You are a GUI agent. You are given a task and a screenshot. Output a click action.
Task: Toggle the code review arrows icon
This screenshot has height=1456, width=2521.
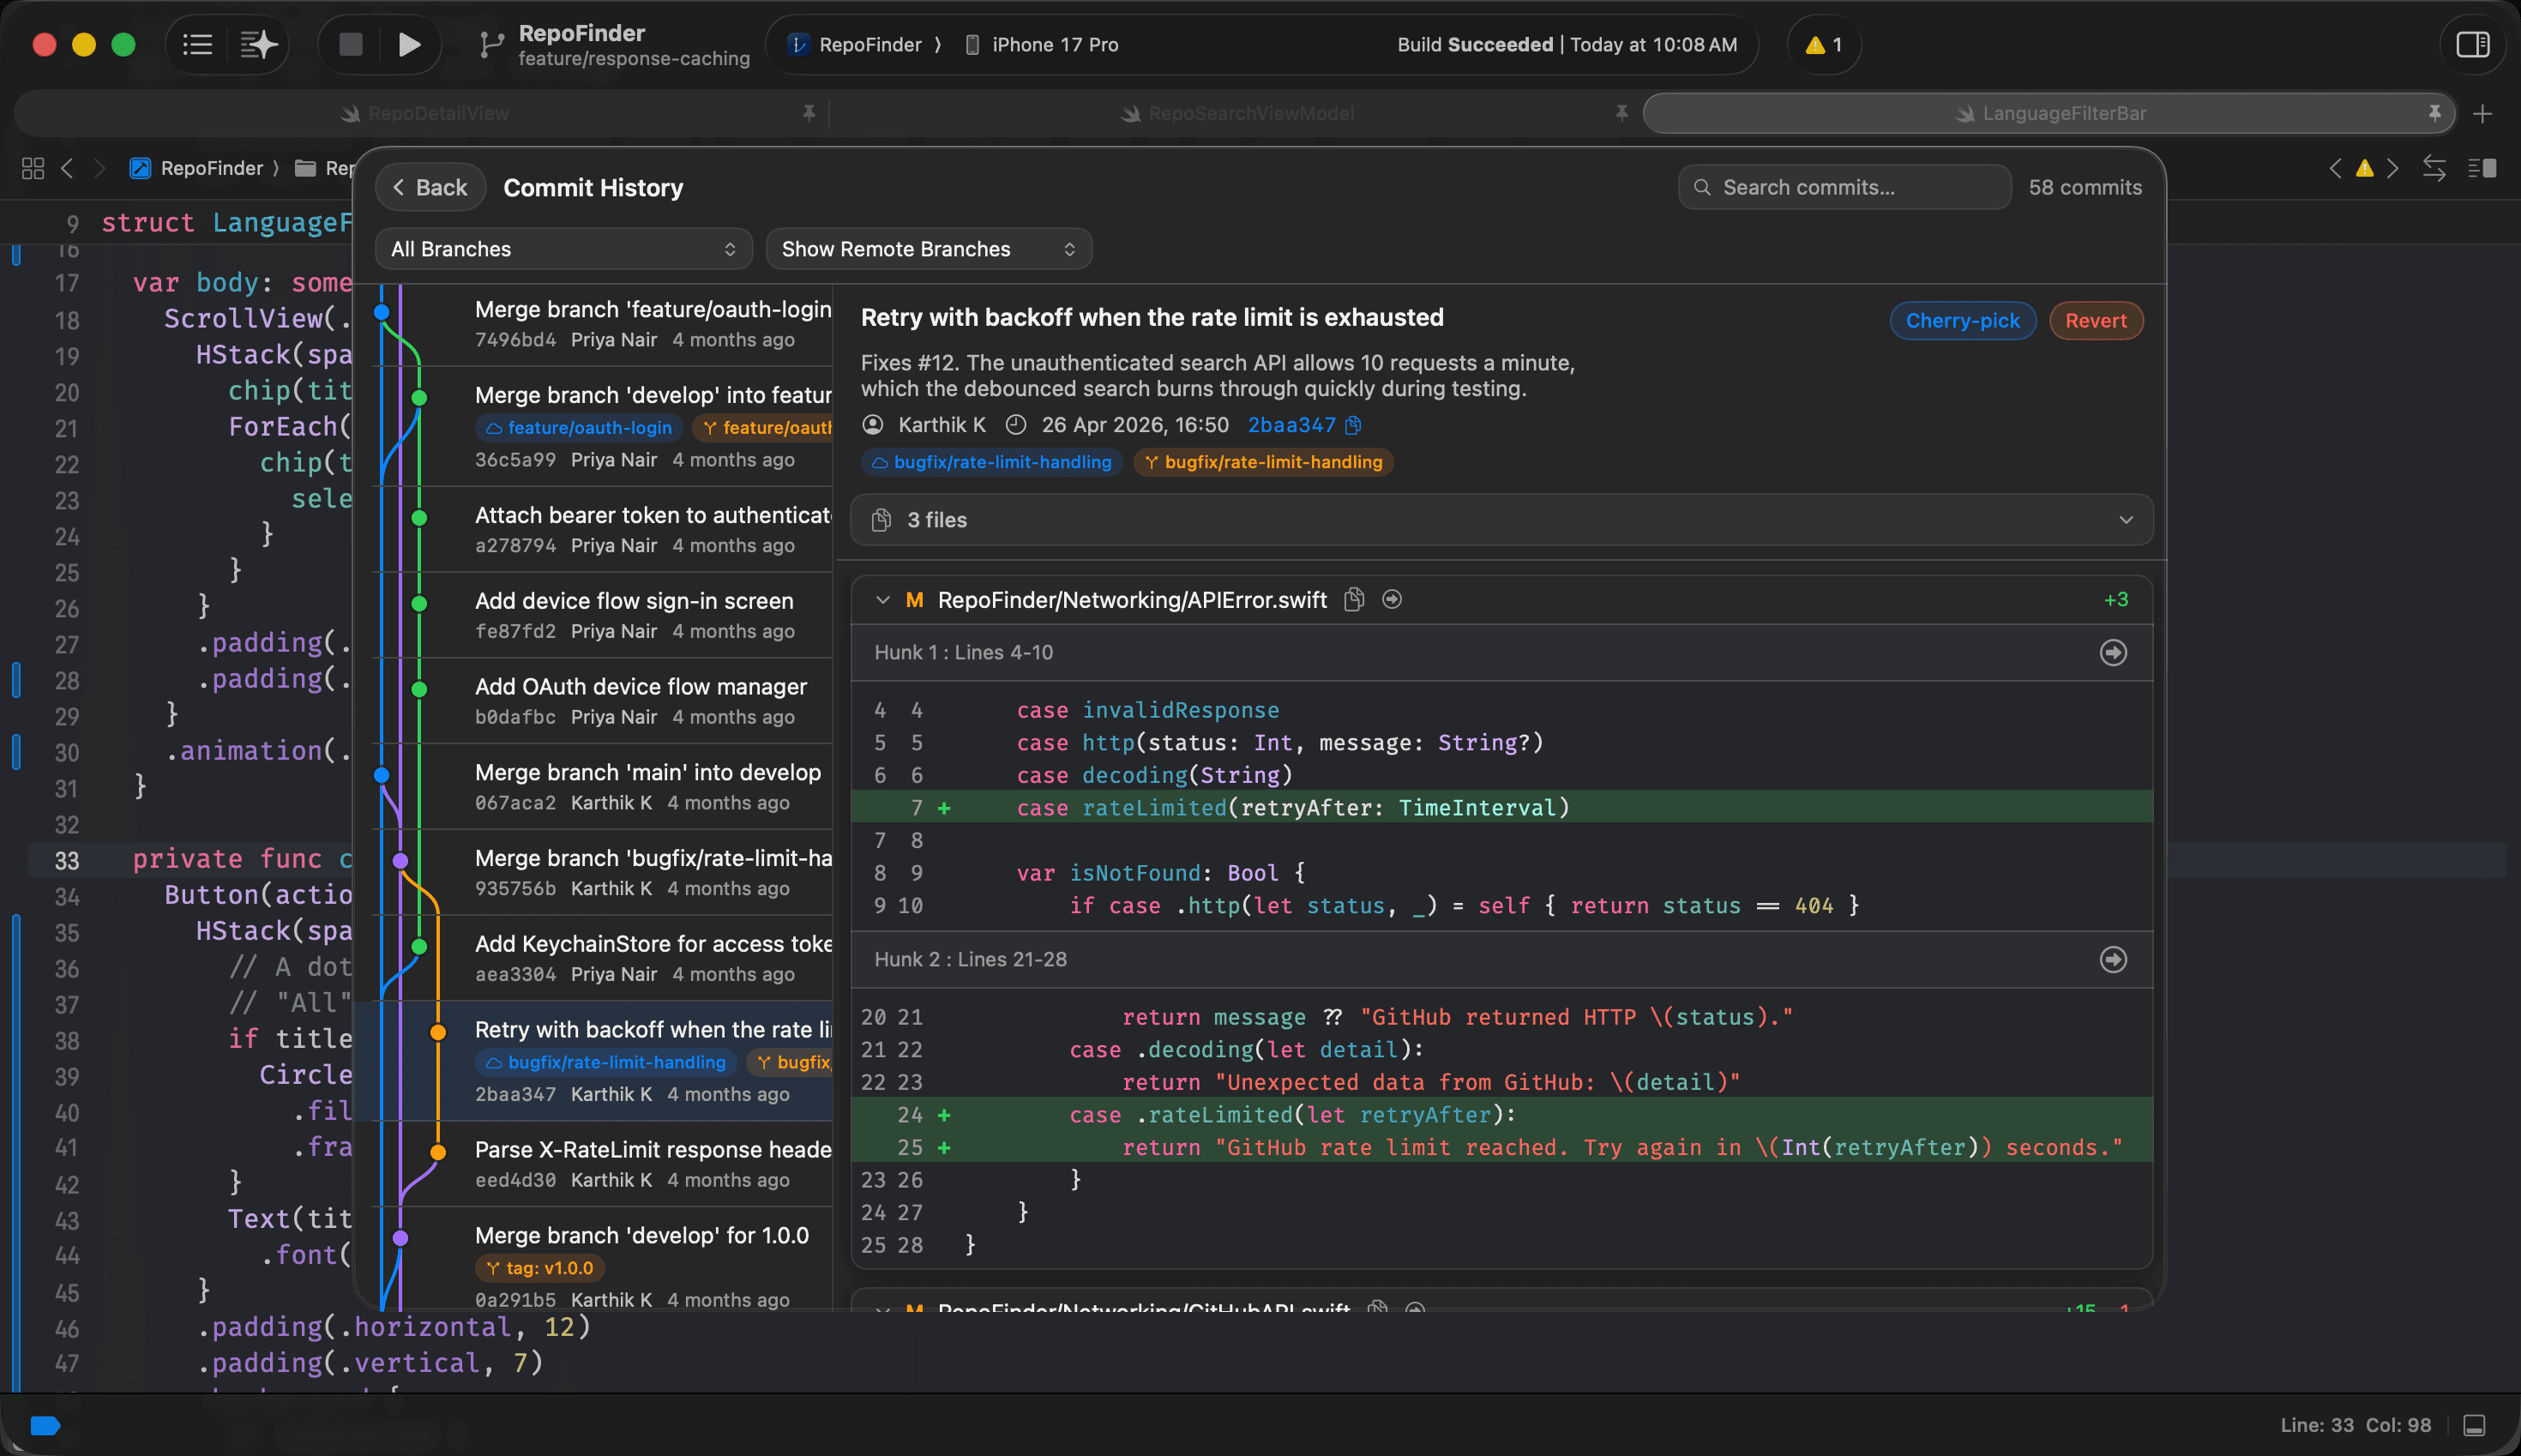[x=2434, y=168]
